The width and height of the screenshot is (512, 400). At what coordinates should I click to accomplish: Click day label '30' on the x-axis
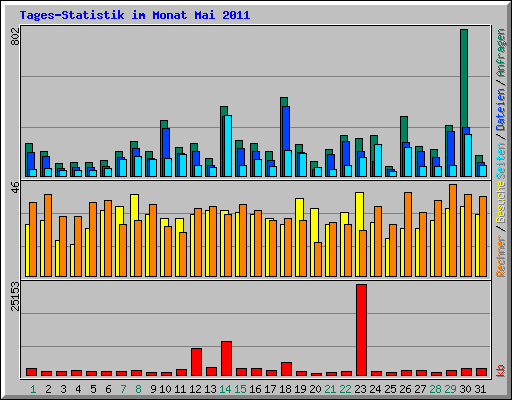[x=465, y=389]
